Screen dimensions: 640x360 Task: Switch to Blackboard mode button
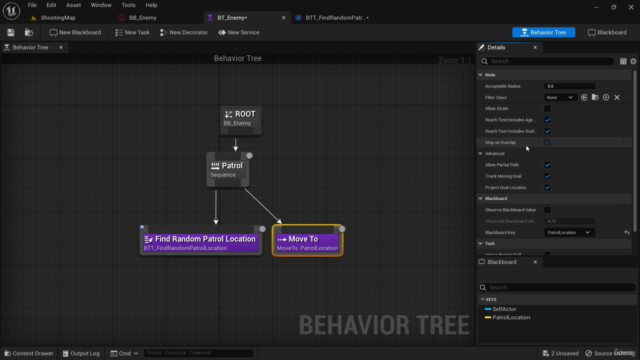[x=607, y=32]
